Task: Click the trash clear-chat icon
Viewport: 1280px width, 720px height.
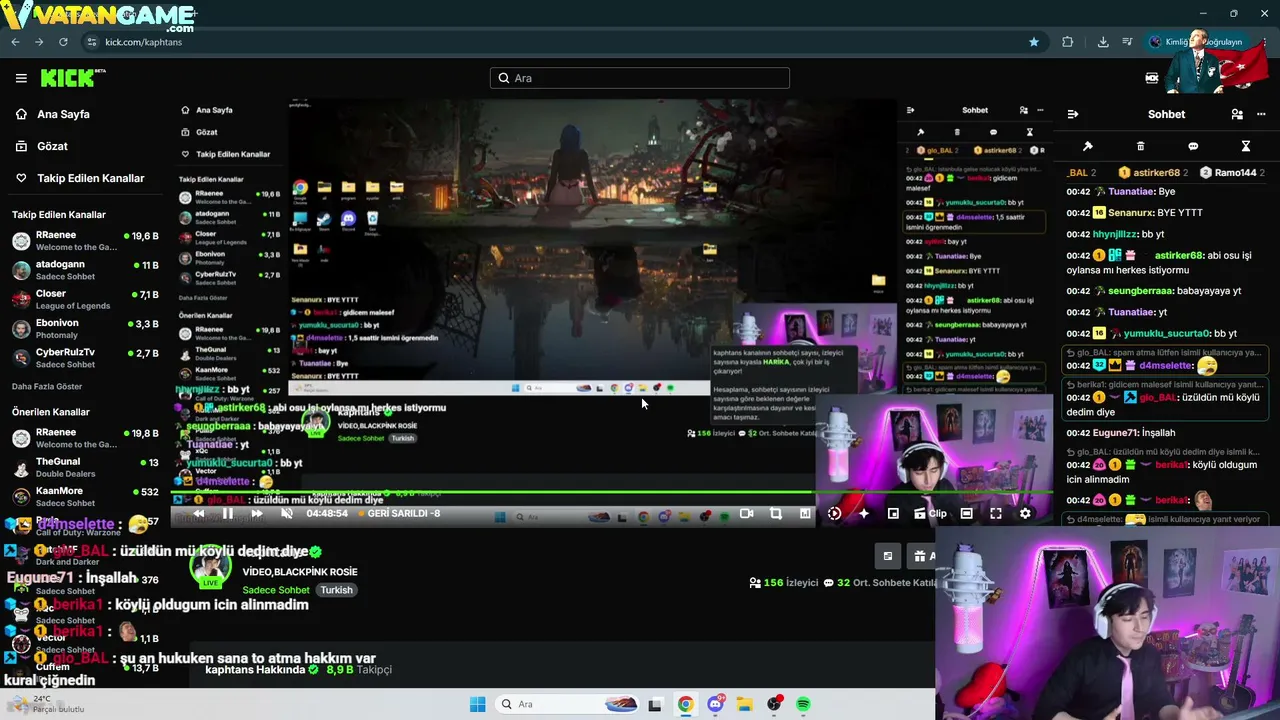Action: 1141,146
